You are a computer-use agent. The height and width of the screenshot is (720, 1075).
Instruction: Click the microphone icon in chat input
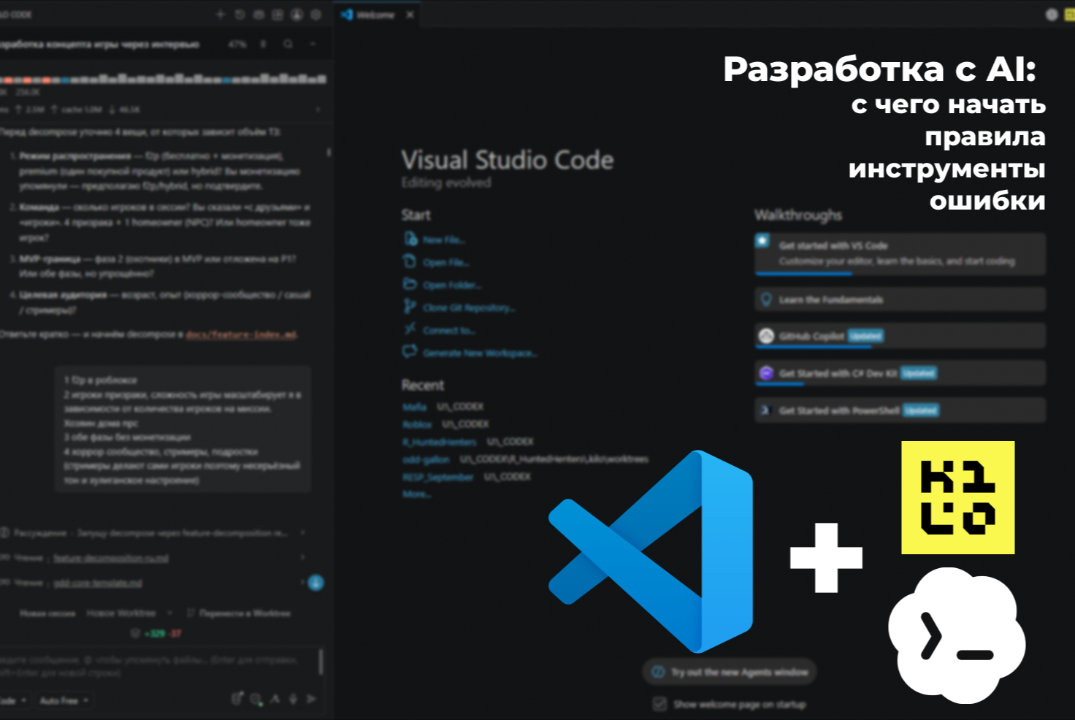[x=293, y=699]
